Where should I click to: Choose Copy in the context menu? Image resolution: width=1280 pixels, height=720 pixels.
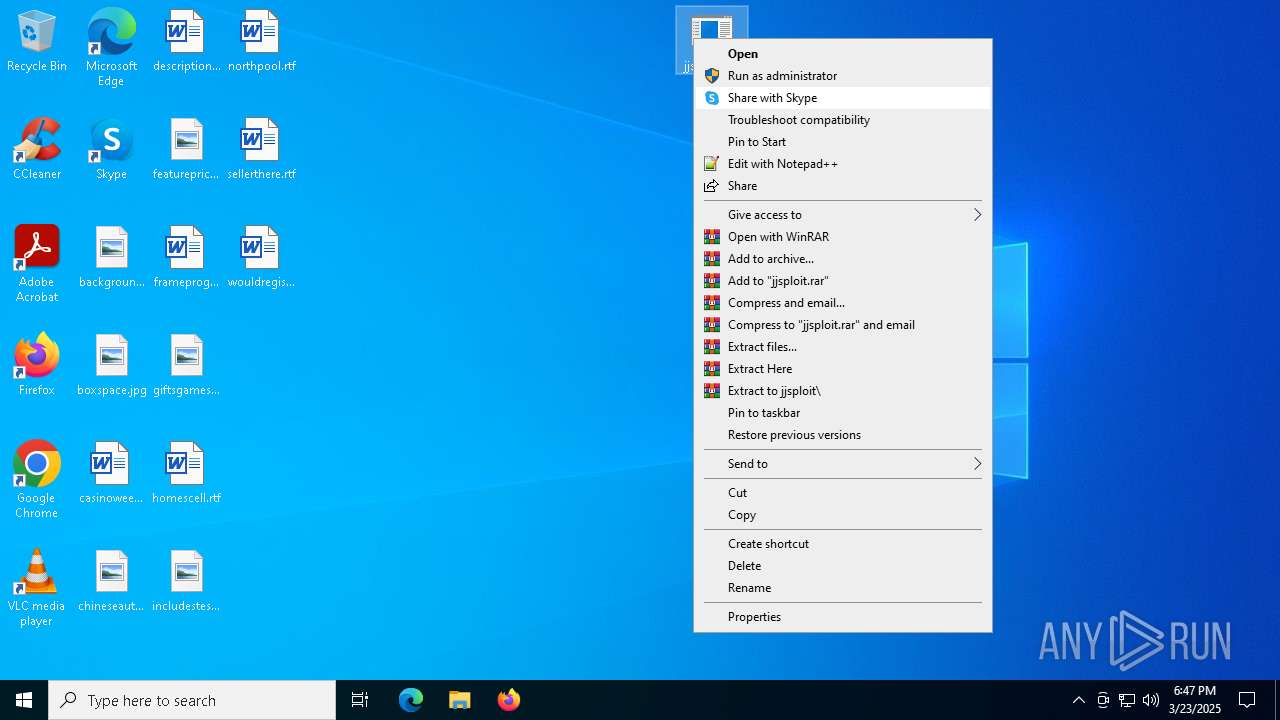click(x=843, y=515)
